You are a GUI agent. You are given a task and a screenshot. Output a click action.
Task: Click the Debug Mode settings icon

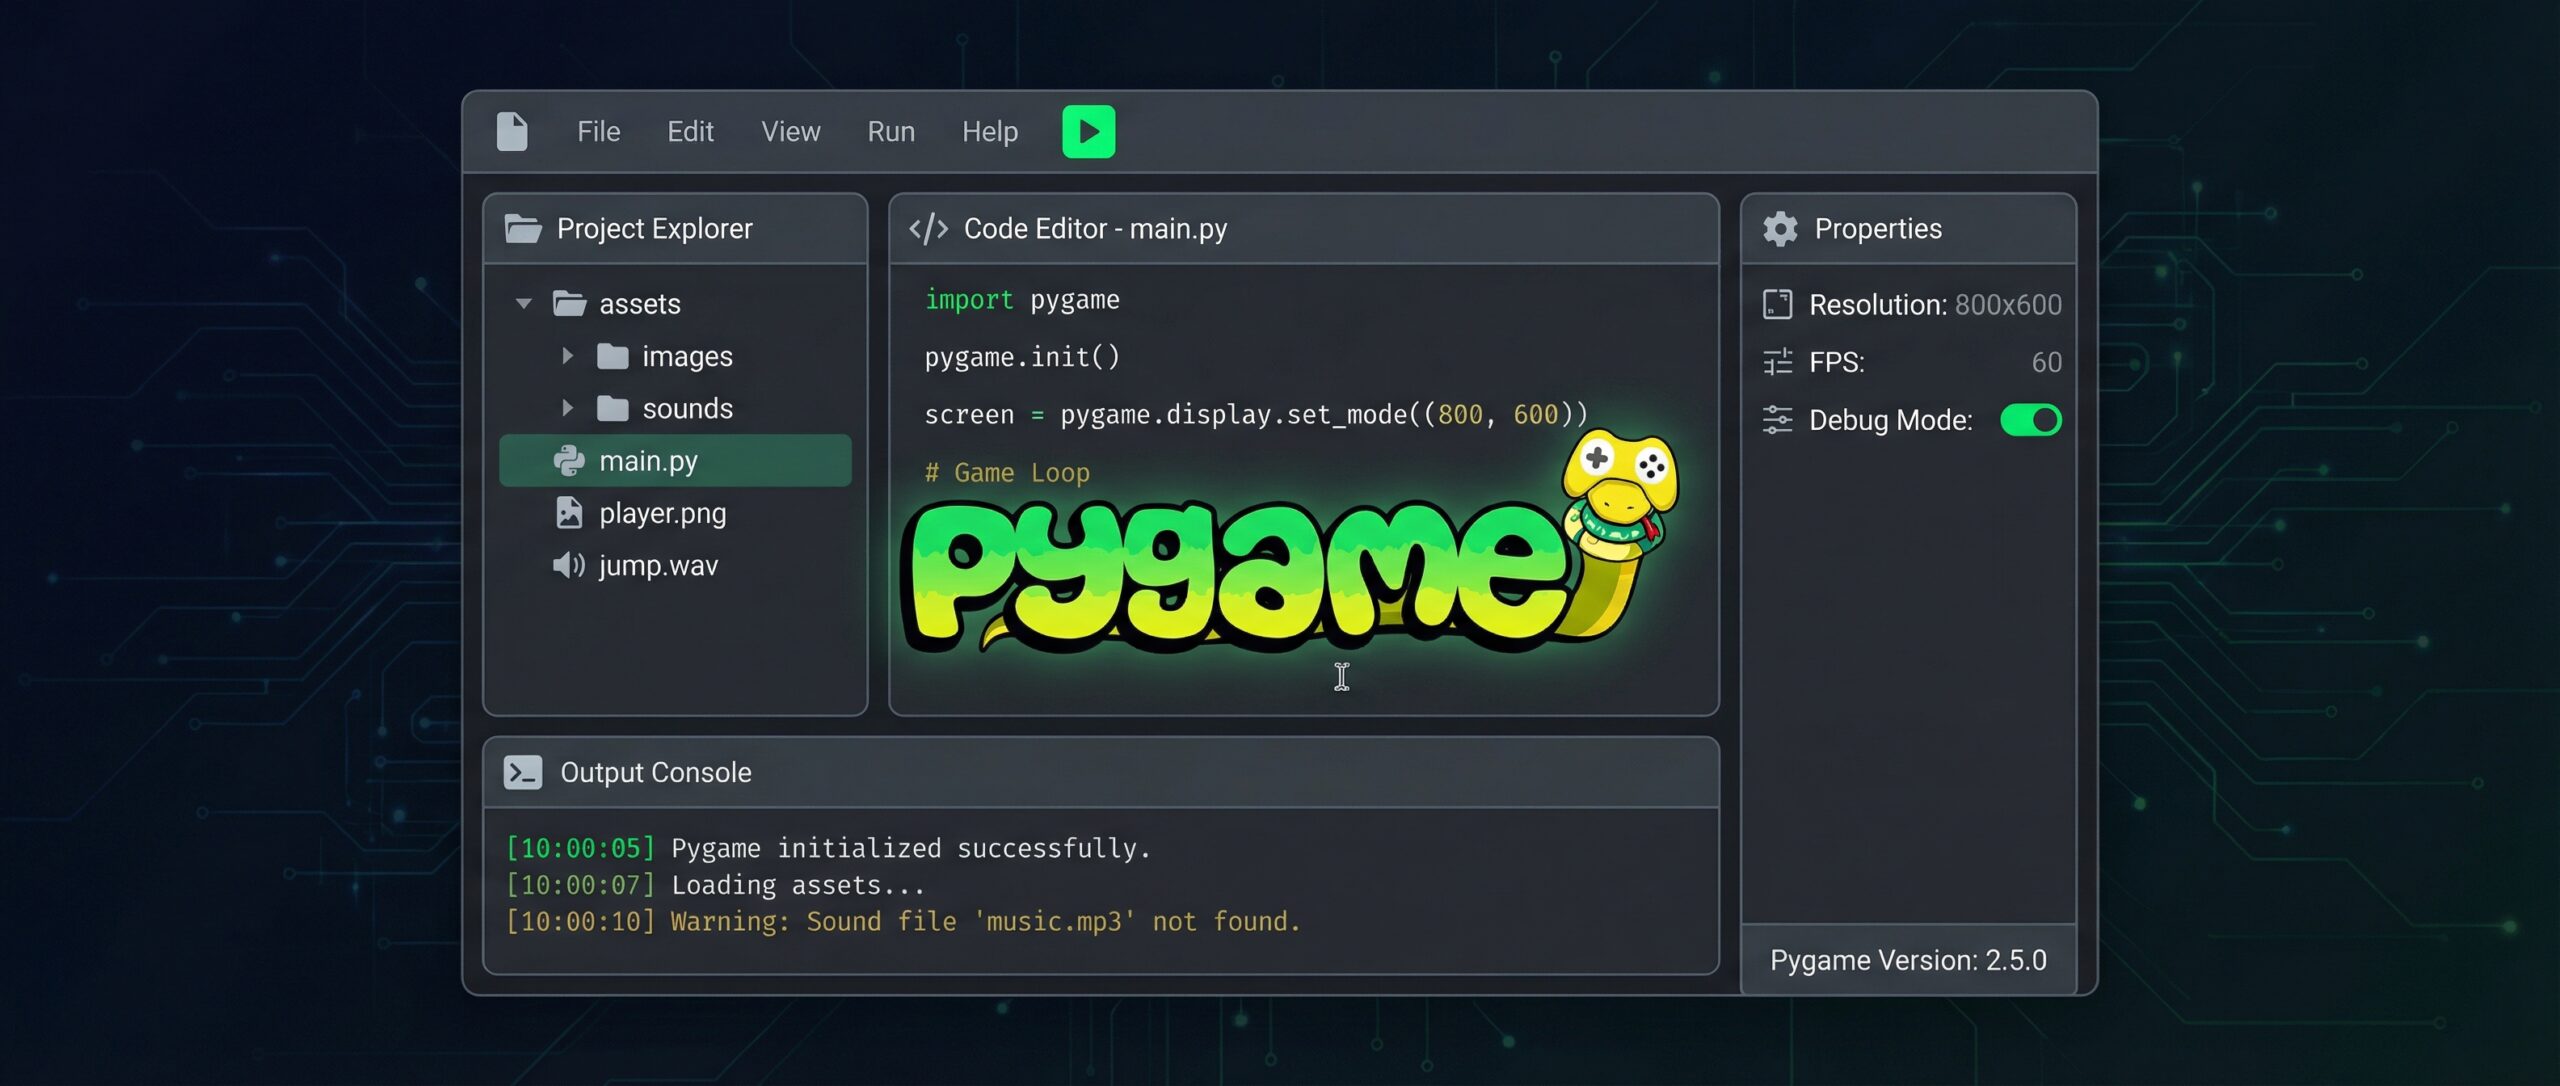click(1777, 420)
